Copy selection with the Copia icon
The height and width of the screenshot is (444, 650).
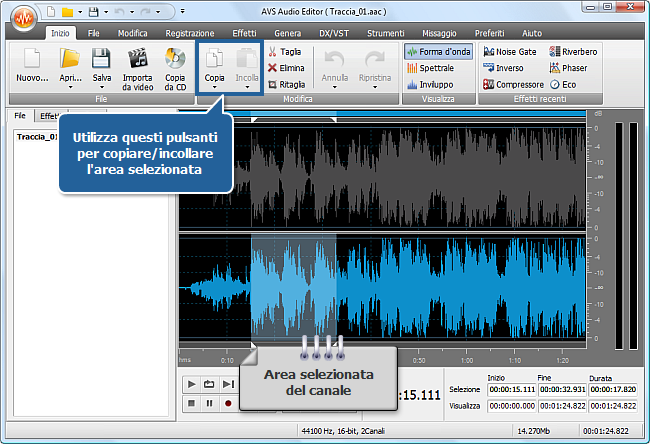(x=214, y=58)
